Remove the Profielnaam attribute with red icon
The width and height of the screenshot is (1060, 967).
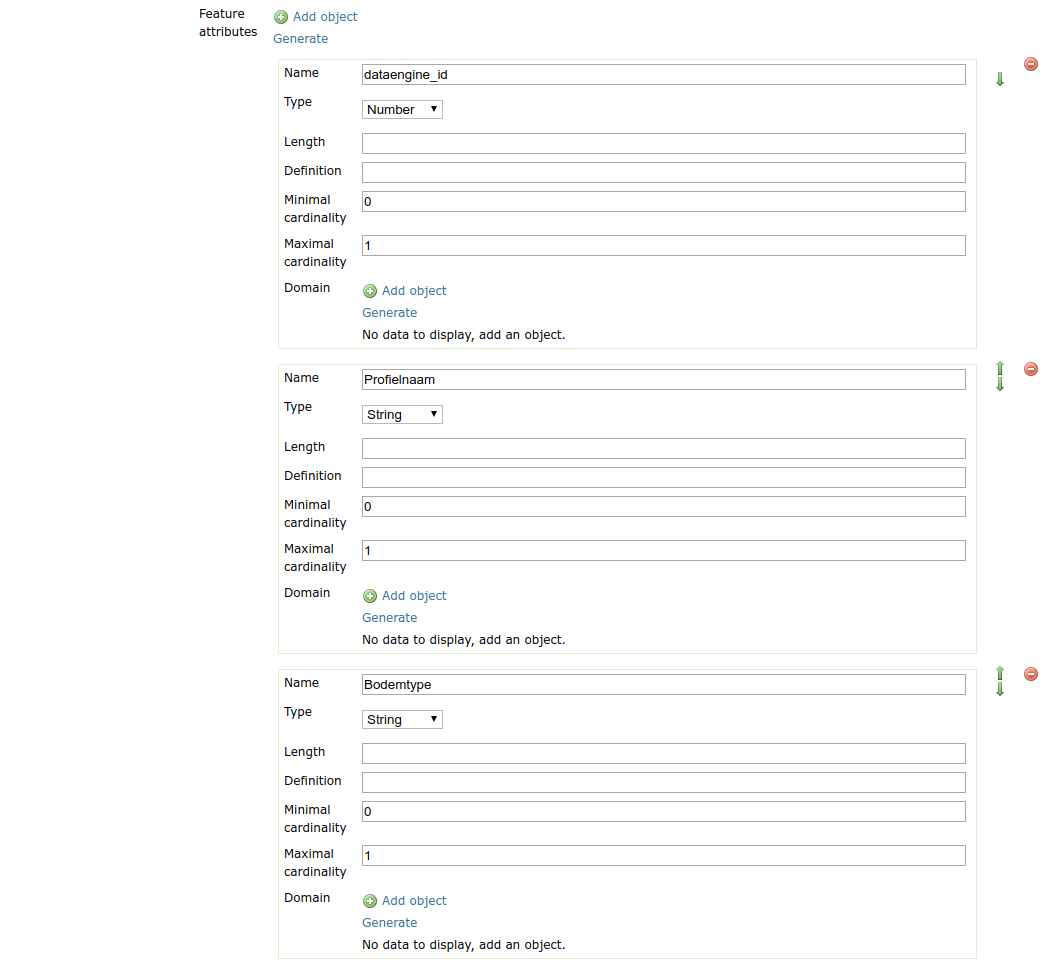coord(1031,369)
